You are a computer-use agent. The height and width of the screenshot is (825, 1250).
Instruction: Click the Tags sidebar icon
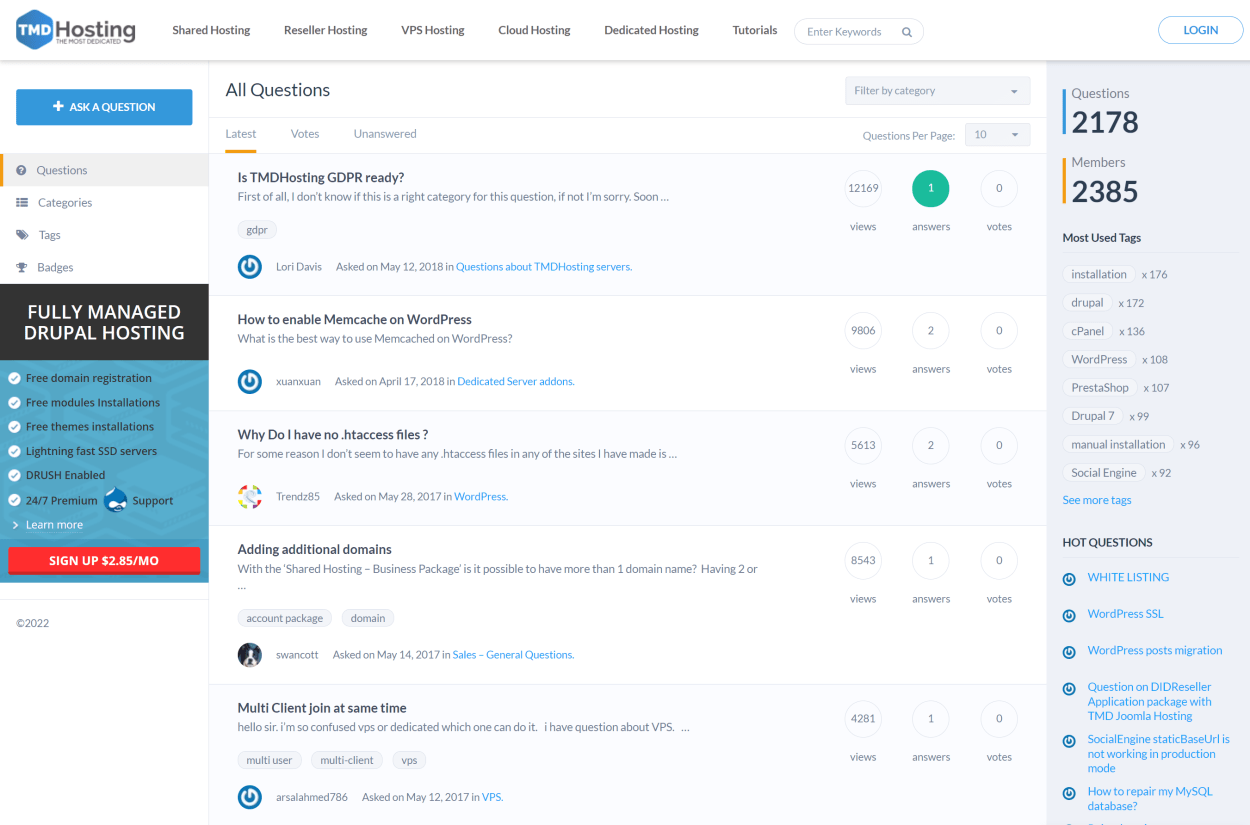click(22, 235)
